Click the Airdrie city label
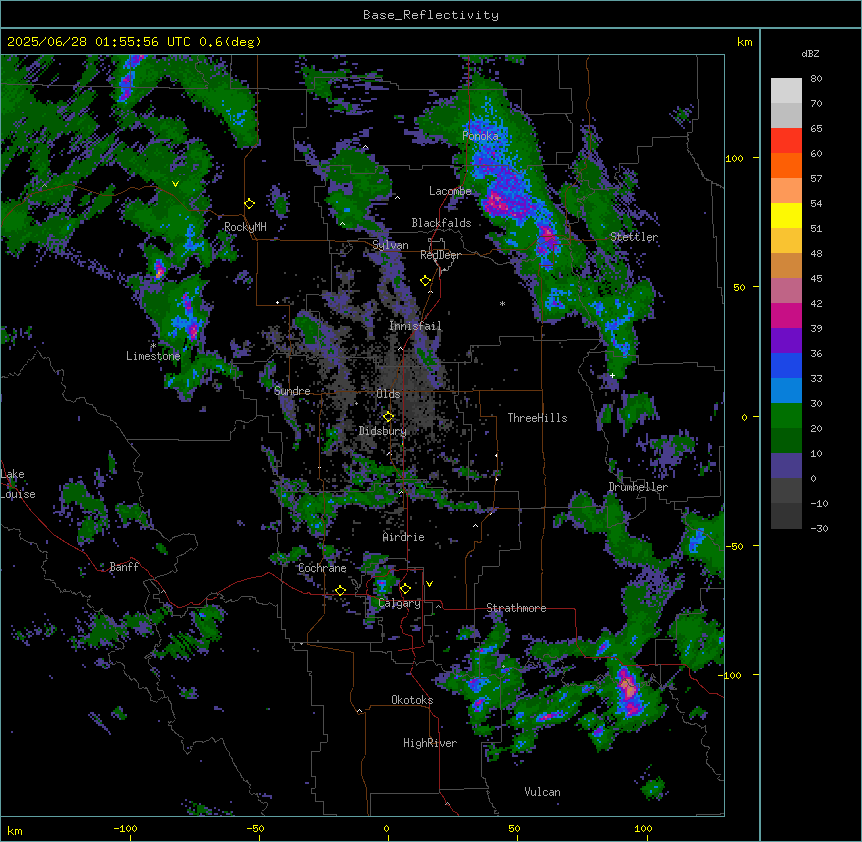 coord(404,537)
